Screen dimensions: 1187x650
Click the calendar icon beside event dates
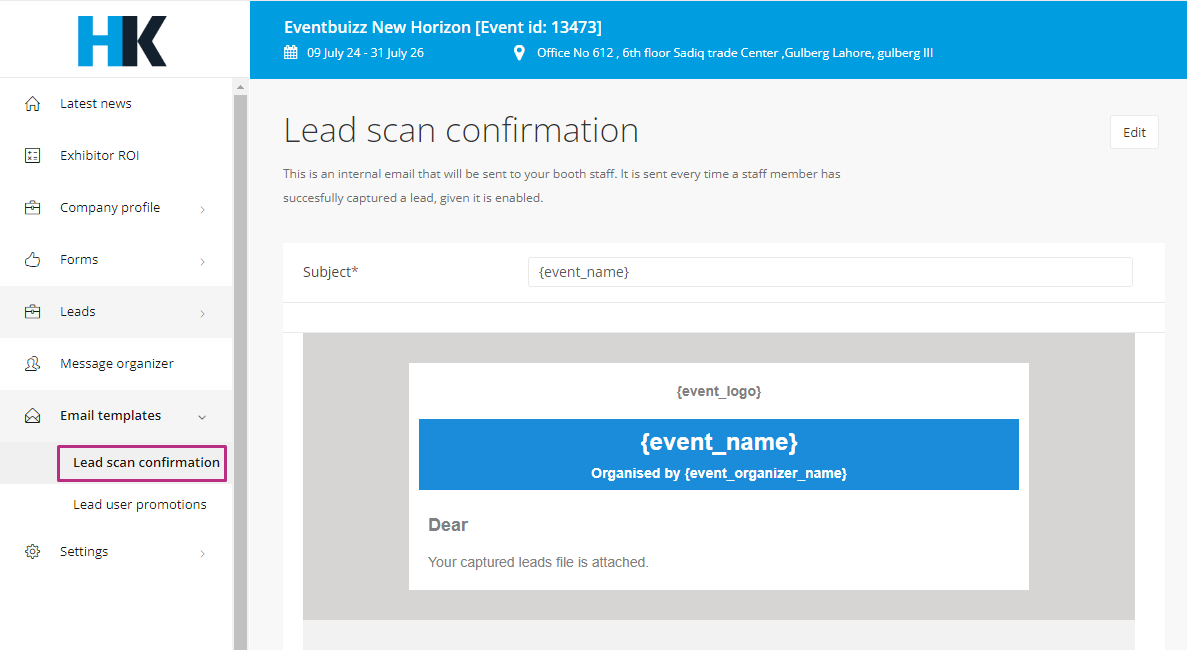tap(291, 53)
